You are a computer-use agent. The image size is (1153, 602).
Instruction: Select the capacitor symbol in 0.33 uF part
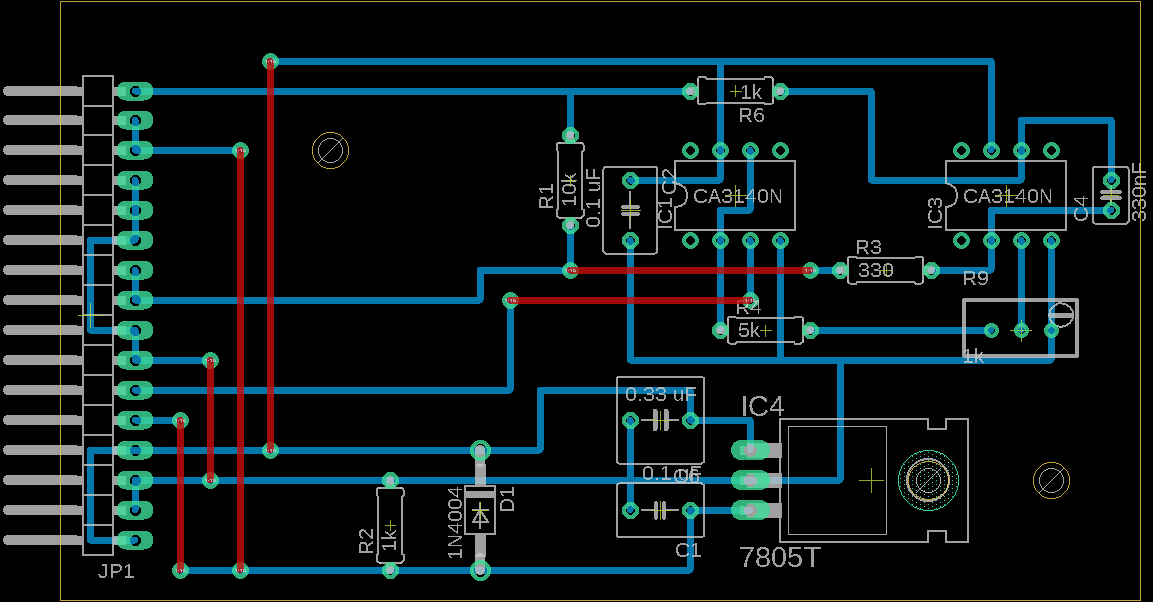click(x=660, y=420)
